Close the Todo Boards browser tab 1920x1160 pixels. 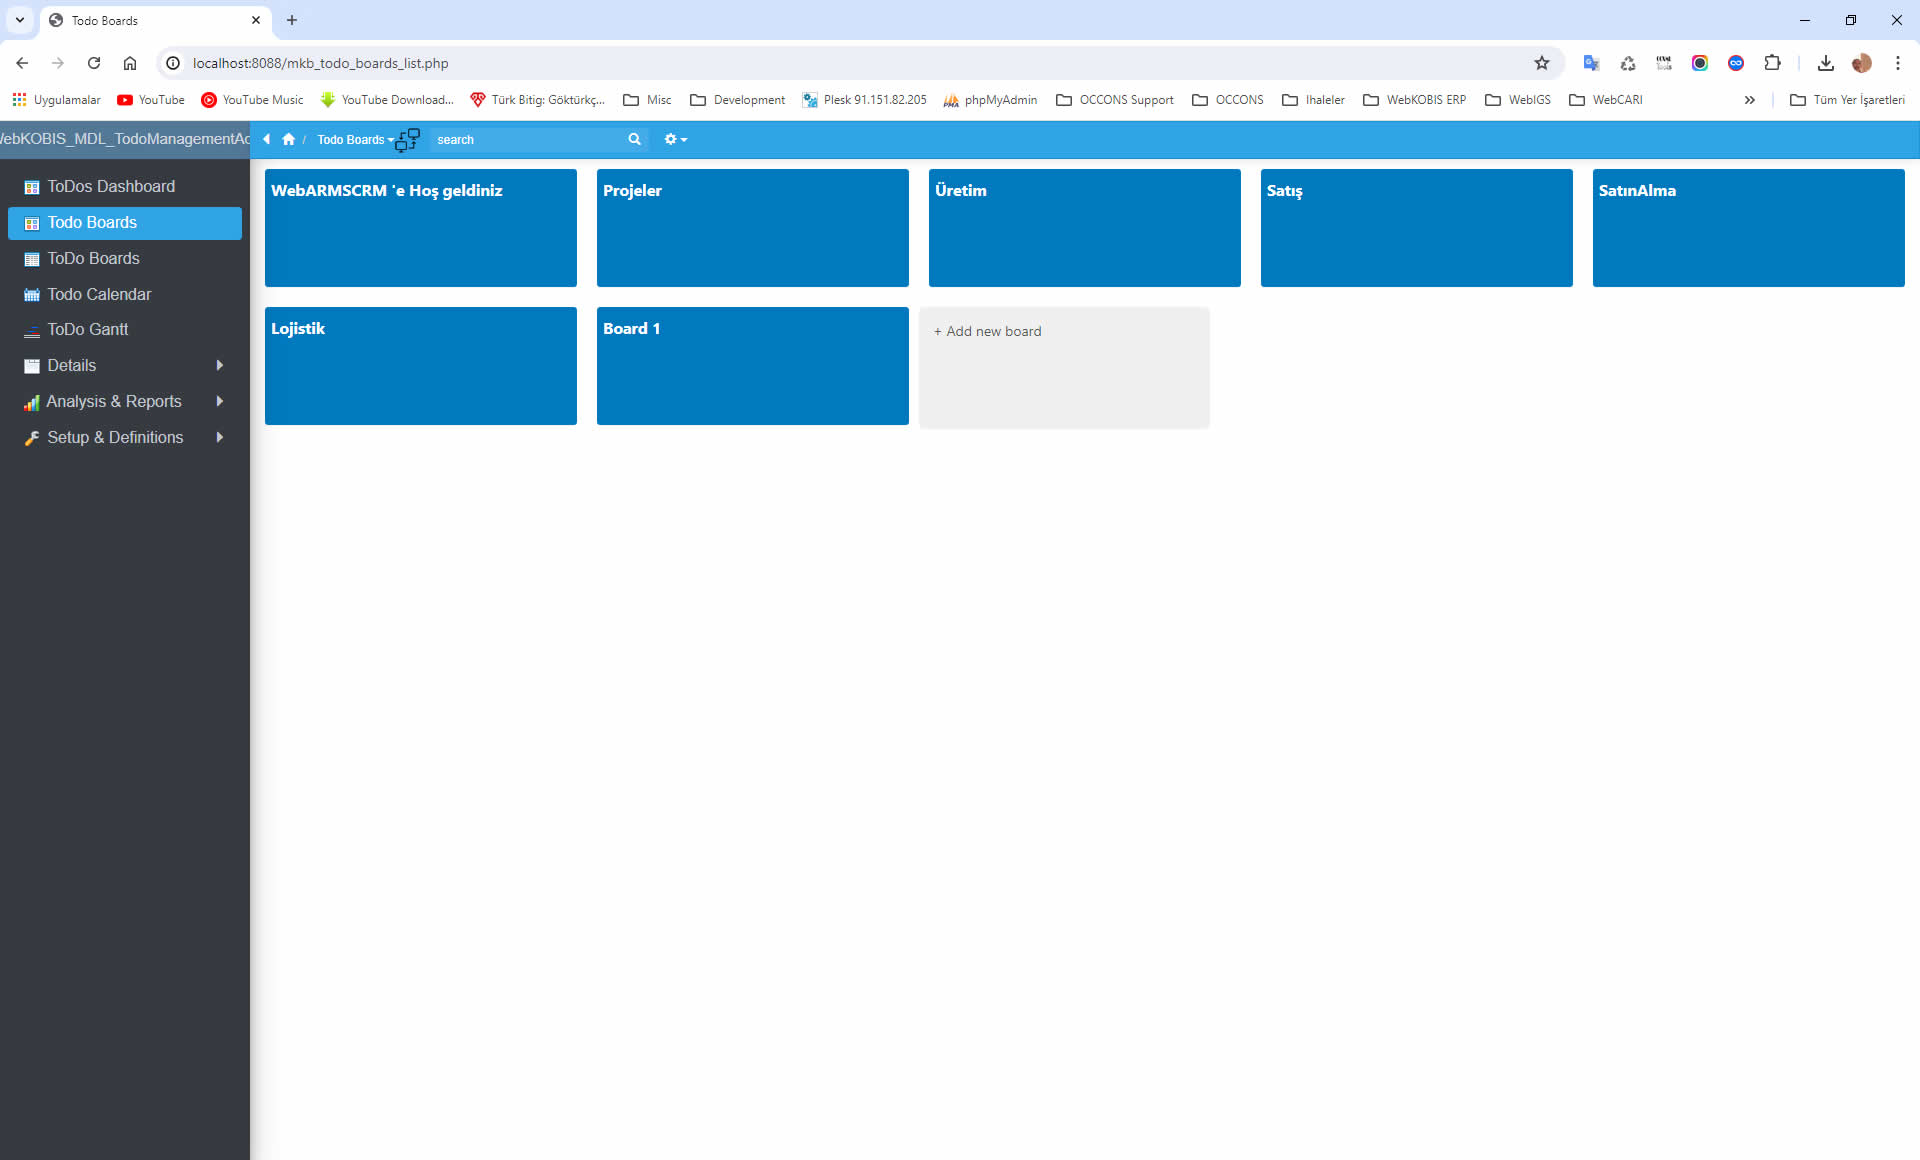click(256, 20)
